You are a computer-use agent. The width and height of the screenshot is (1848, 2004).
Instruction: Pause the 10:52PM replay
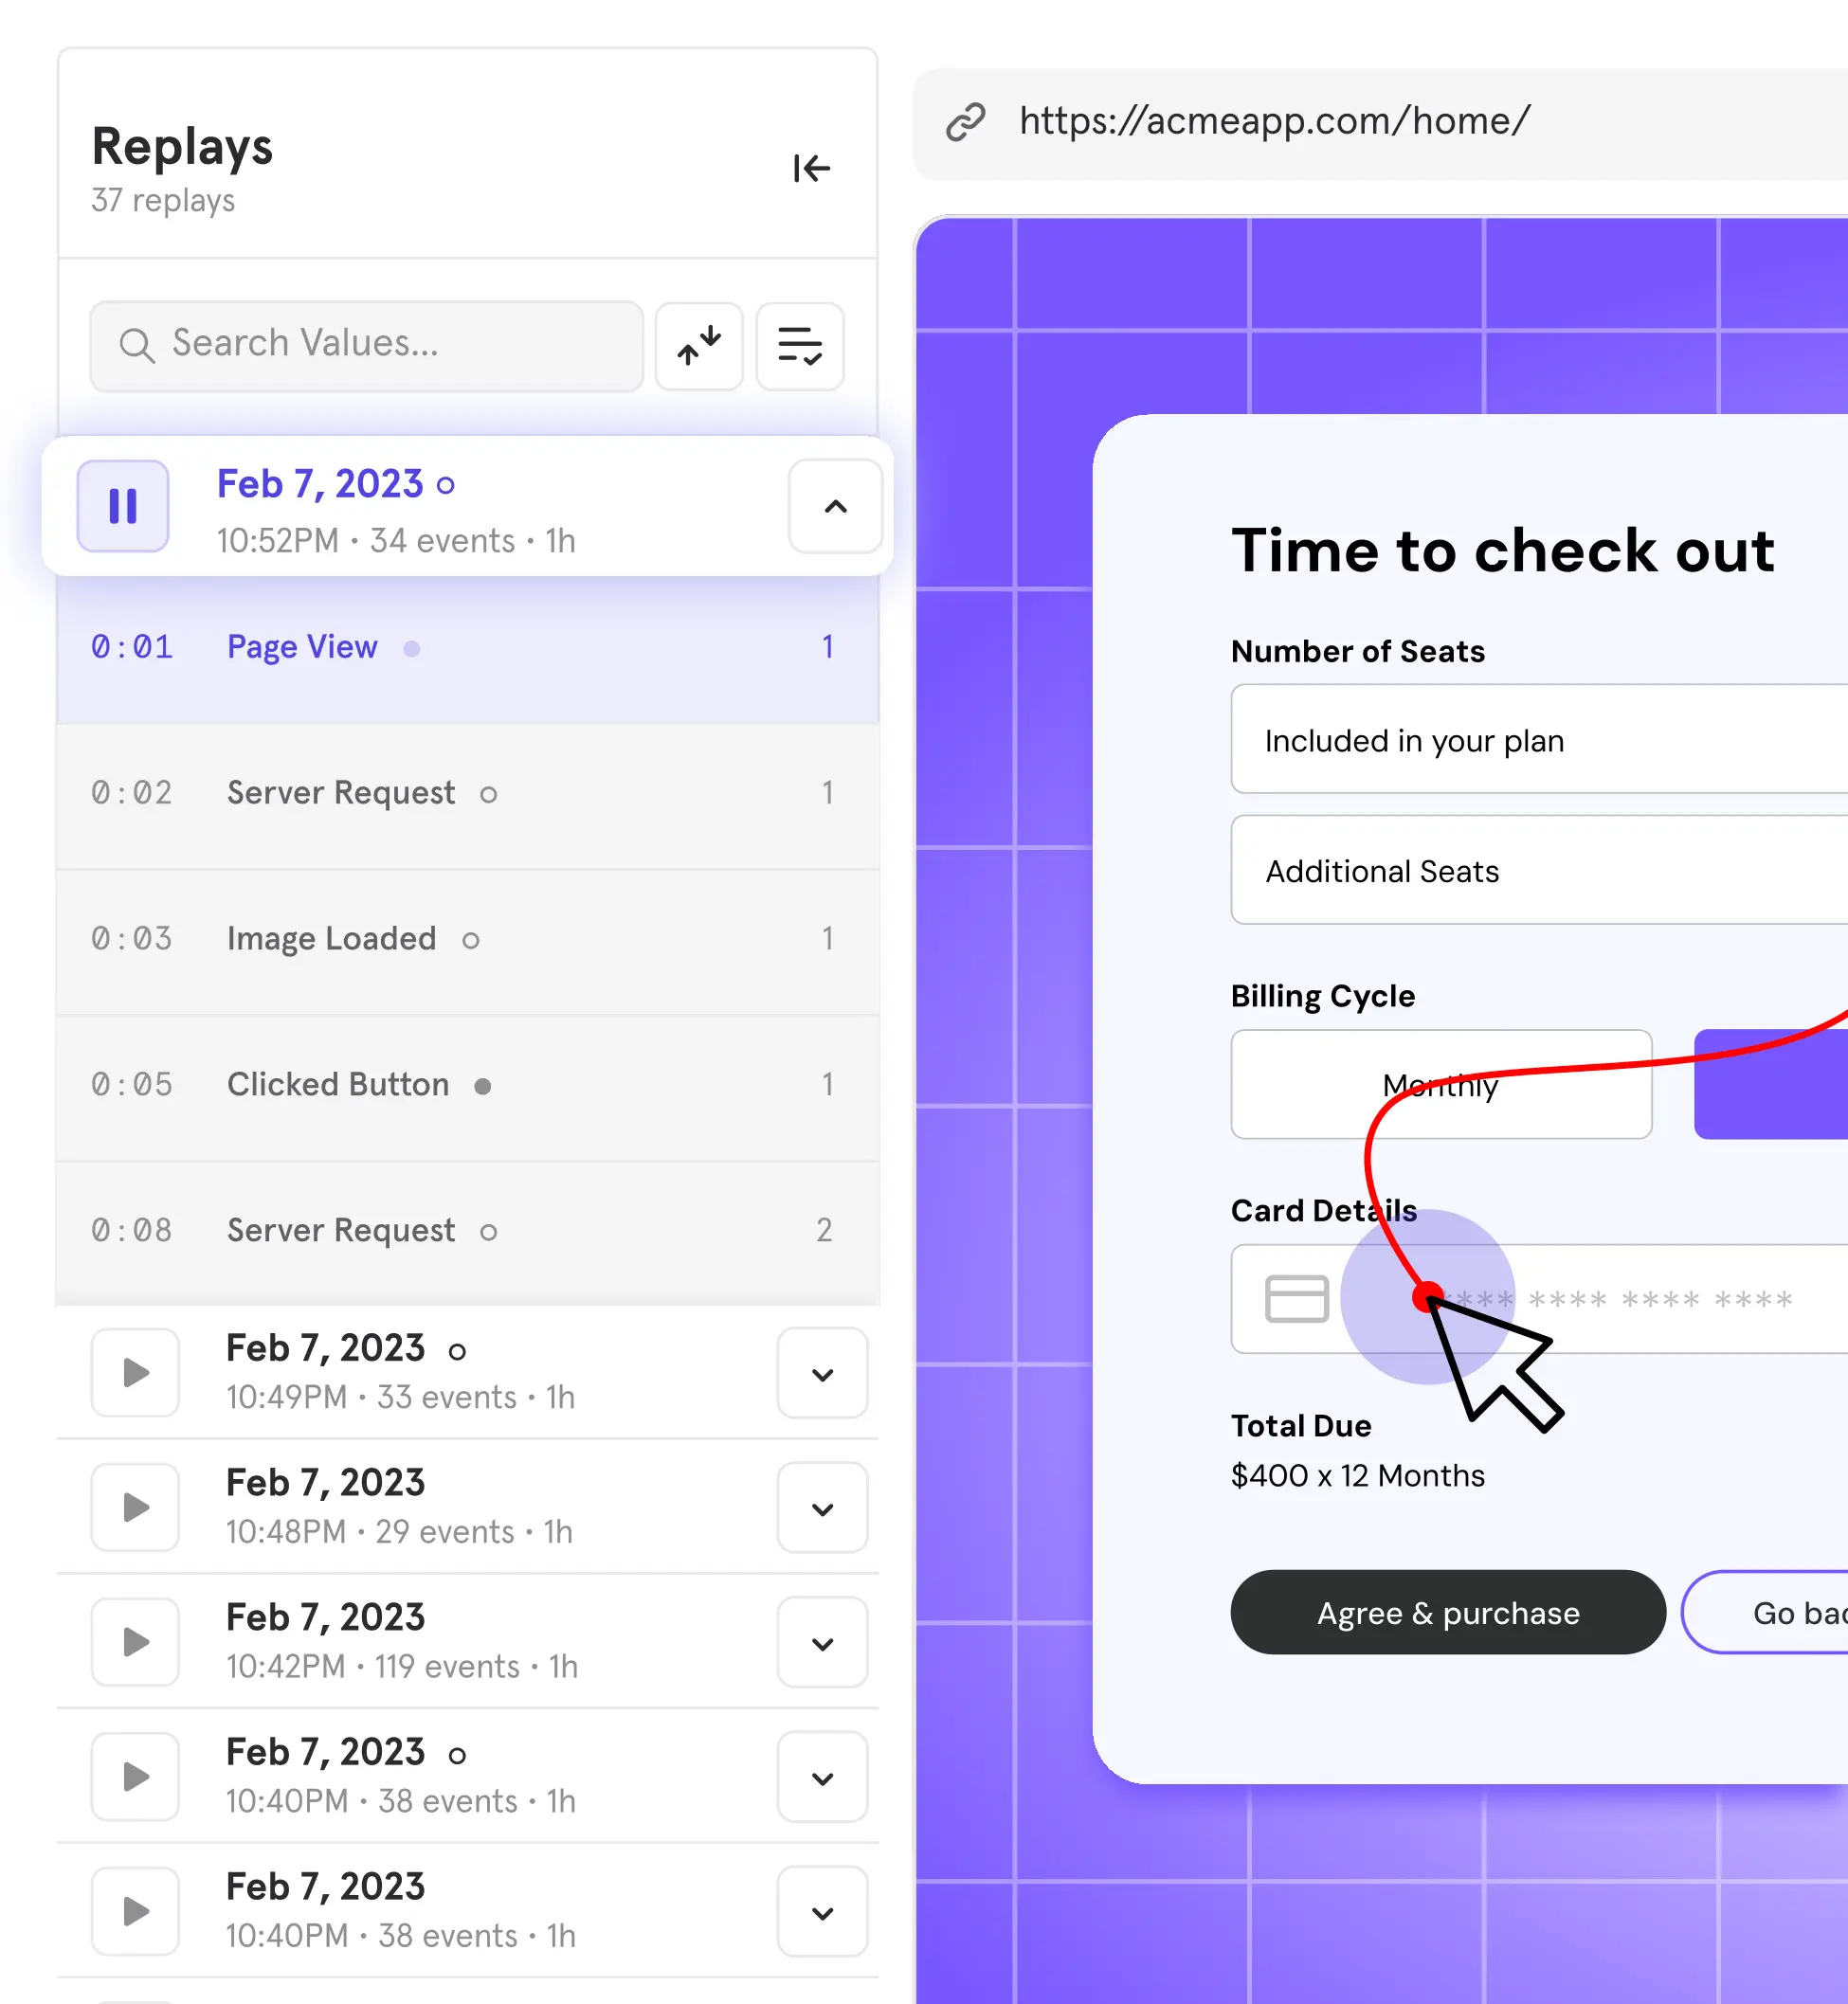[123, 506]
